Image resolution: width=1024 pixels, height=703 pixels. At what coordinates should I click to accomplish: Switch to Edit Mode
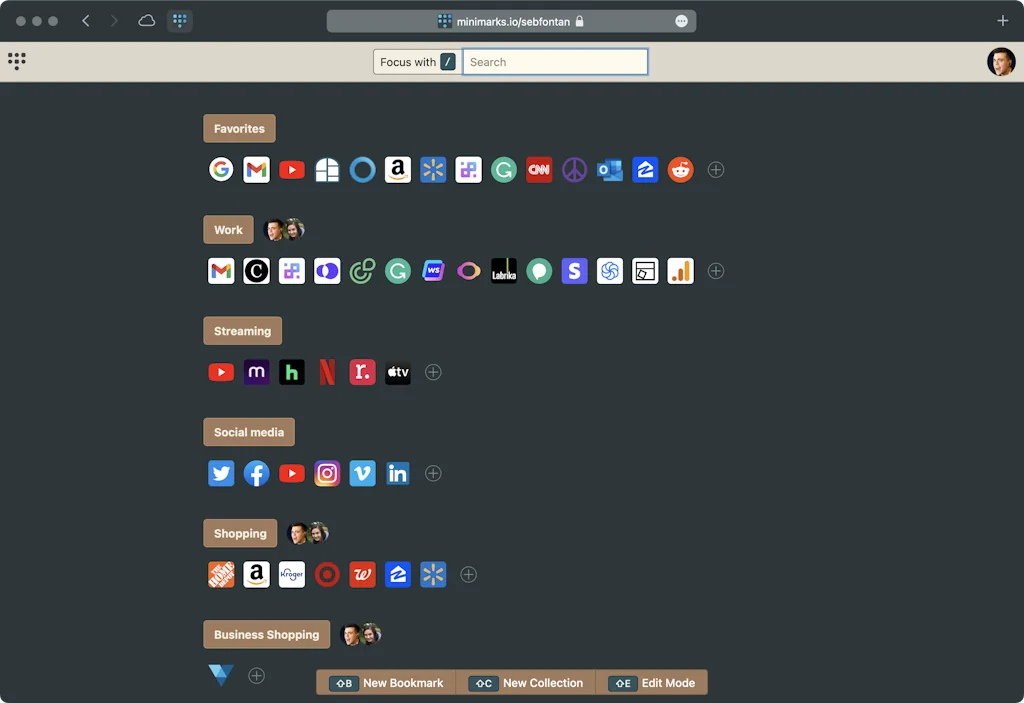coord(652,683)
